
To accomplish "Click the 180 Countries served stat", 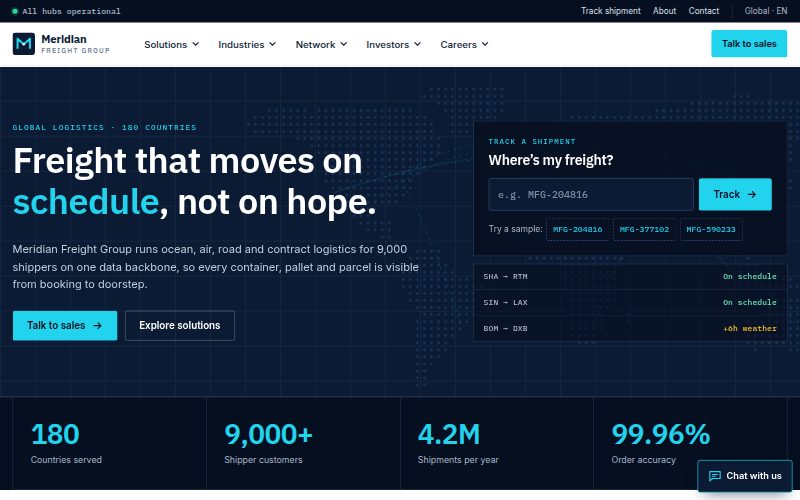I will pyautogui.click(x=109, y=443).
